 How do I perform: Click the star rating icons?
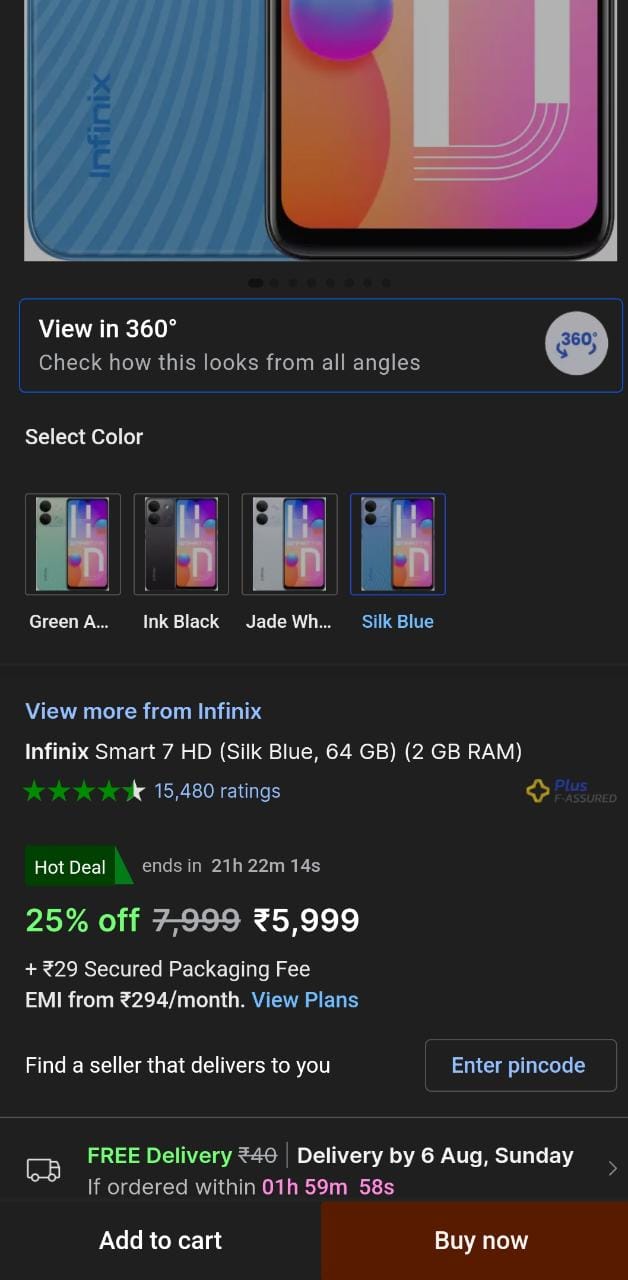click(x=84, y=791)
